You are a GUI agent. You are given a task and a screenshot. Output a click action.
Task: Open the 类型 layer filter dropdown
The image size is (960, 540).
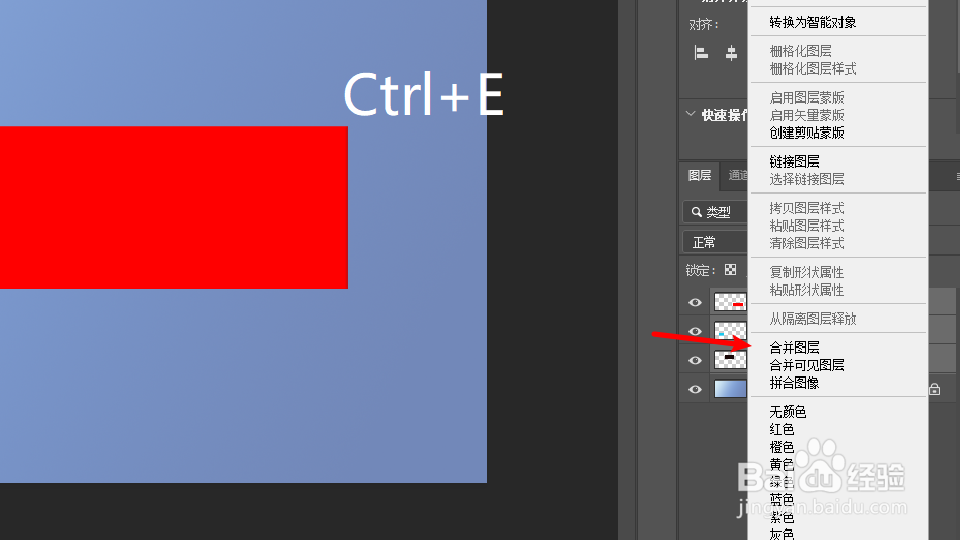715,212
